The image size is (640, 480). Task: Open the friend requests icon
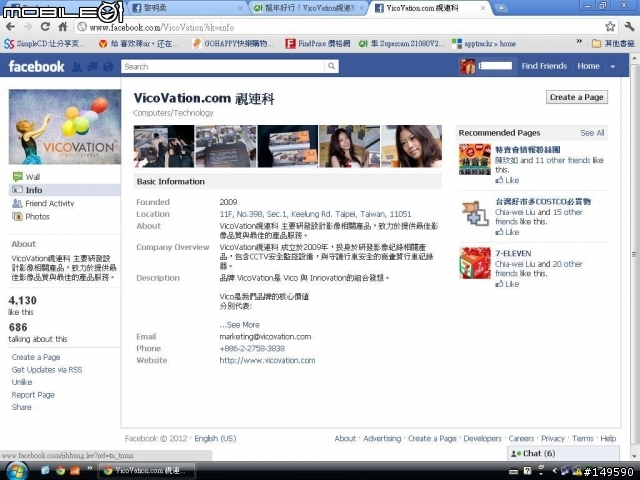coord(77,67)
